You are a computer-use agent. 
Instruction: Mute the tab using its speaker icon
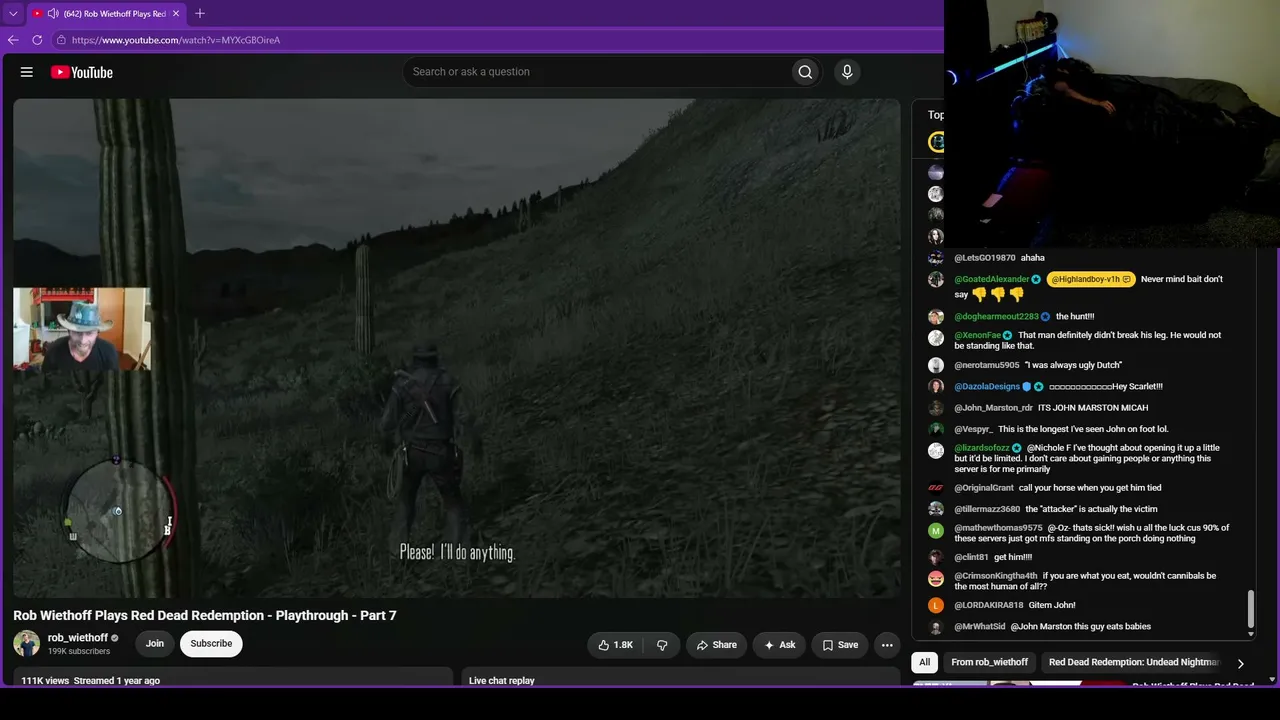pyautogui.click(x=52, y=14)
